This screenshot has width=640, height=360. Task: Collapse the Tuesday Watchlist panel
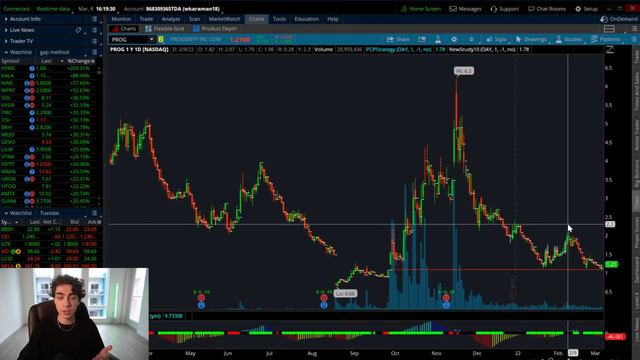(x=6, y=213)
